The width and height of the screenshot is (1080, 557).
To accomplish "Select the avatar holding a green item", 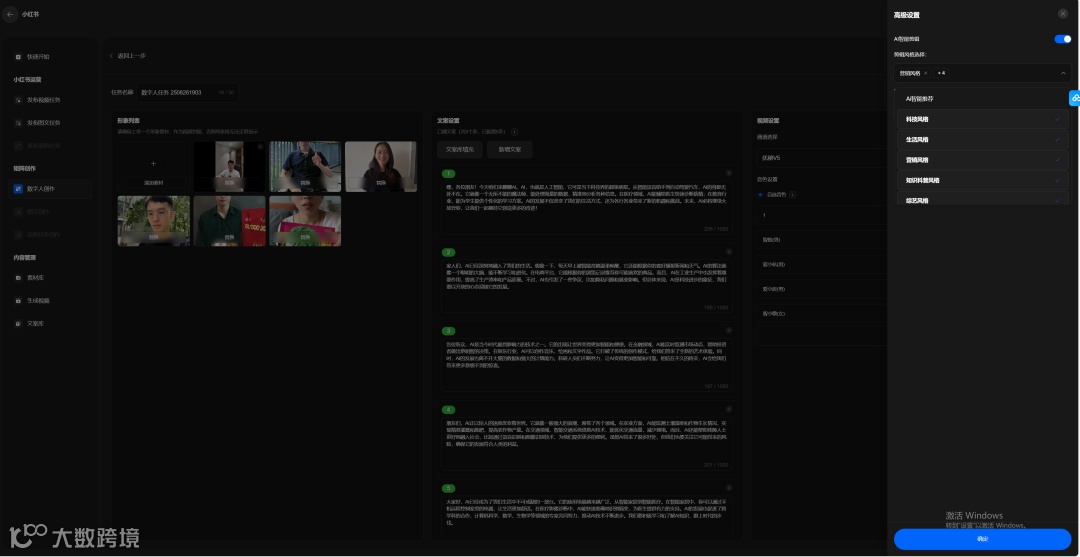I will click(305, 221).
